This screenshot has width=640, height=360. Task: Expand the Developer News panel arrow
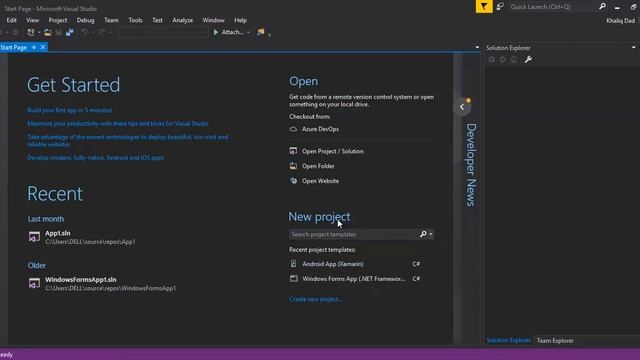(x=462, y=107)
